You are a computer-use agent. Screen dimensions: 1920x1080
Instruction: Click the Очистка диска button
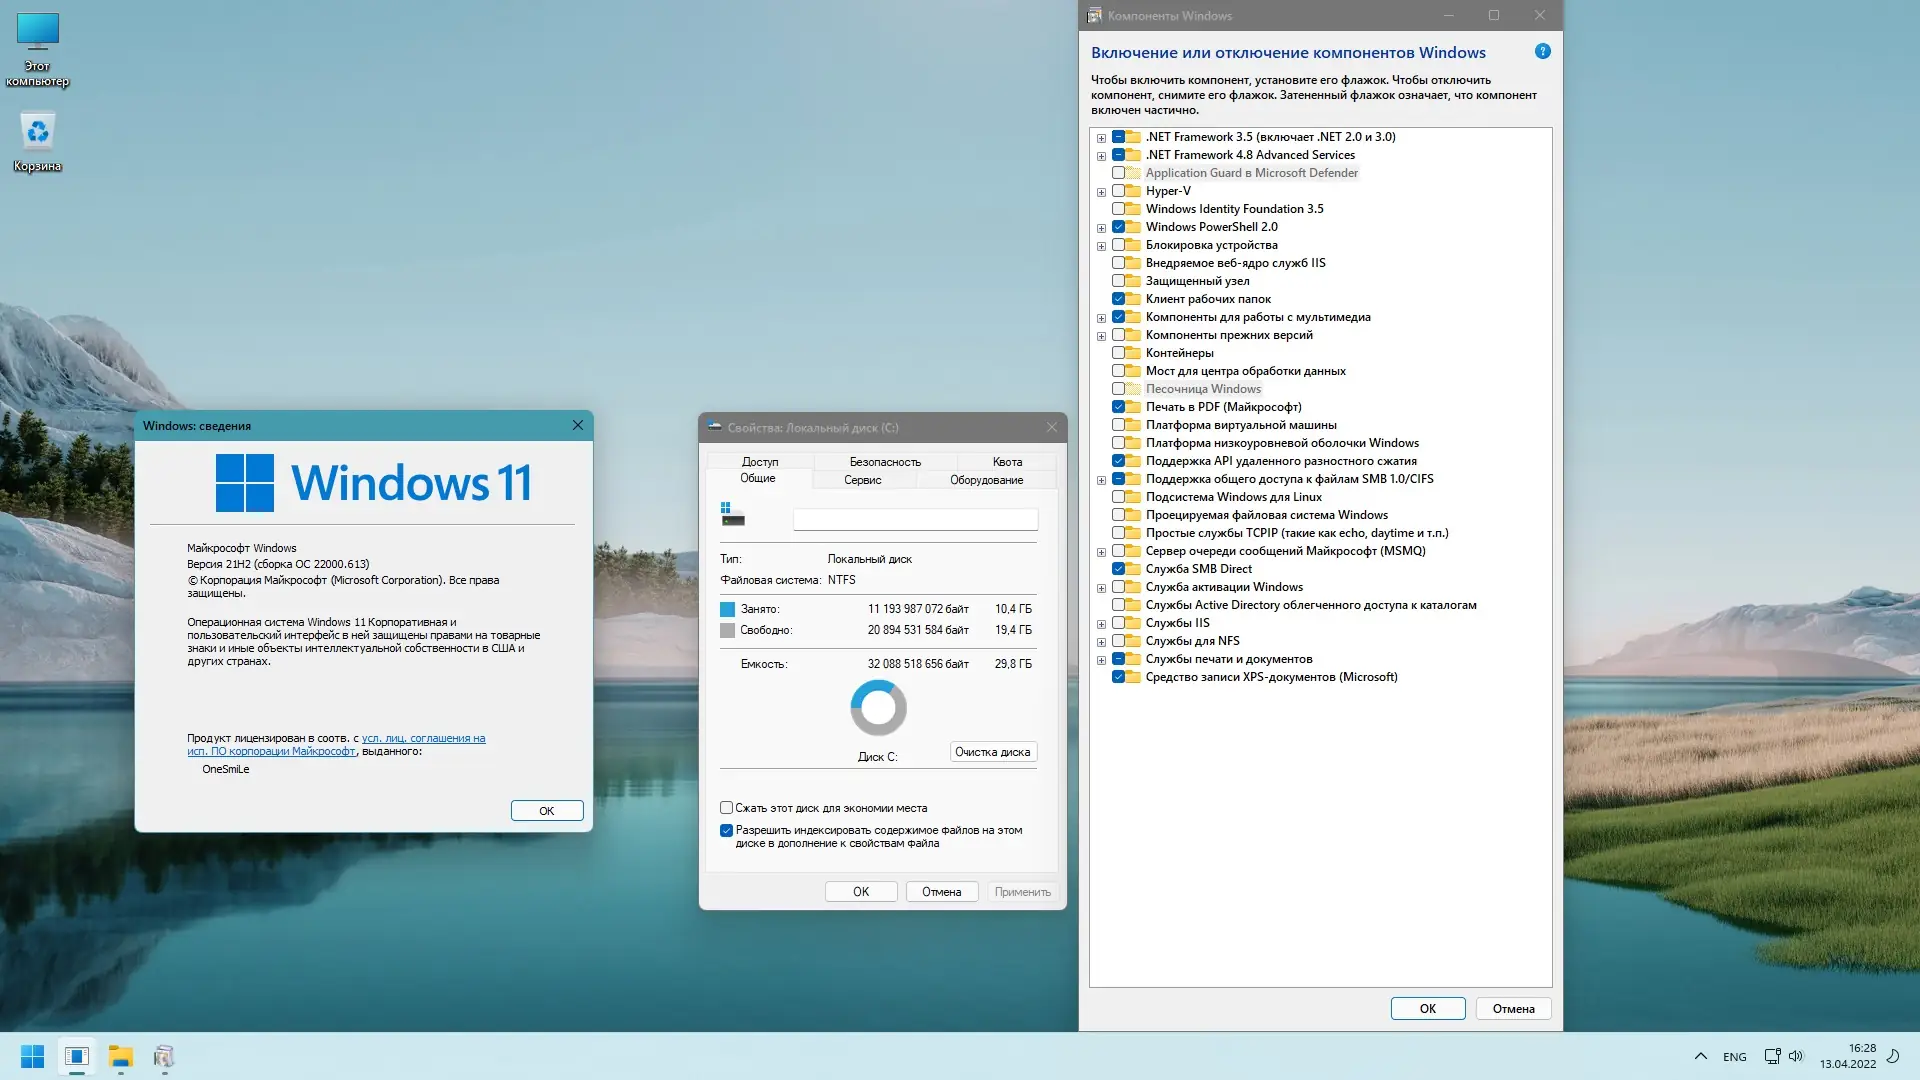992,752
